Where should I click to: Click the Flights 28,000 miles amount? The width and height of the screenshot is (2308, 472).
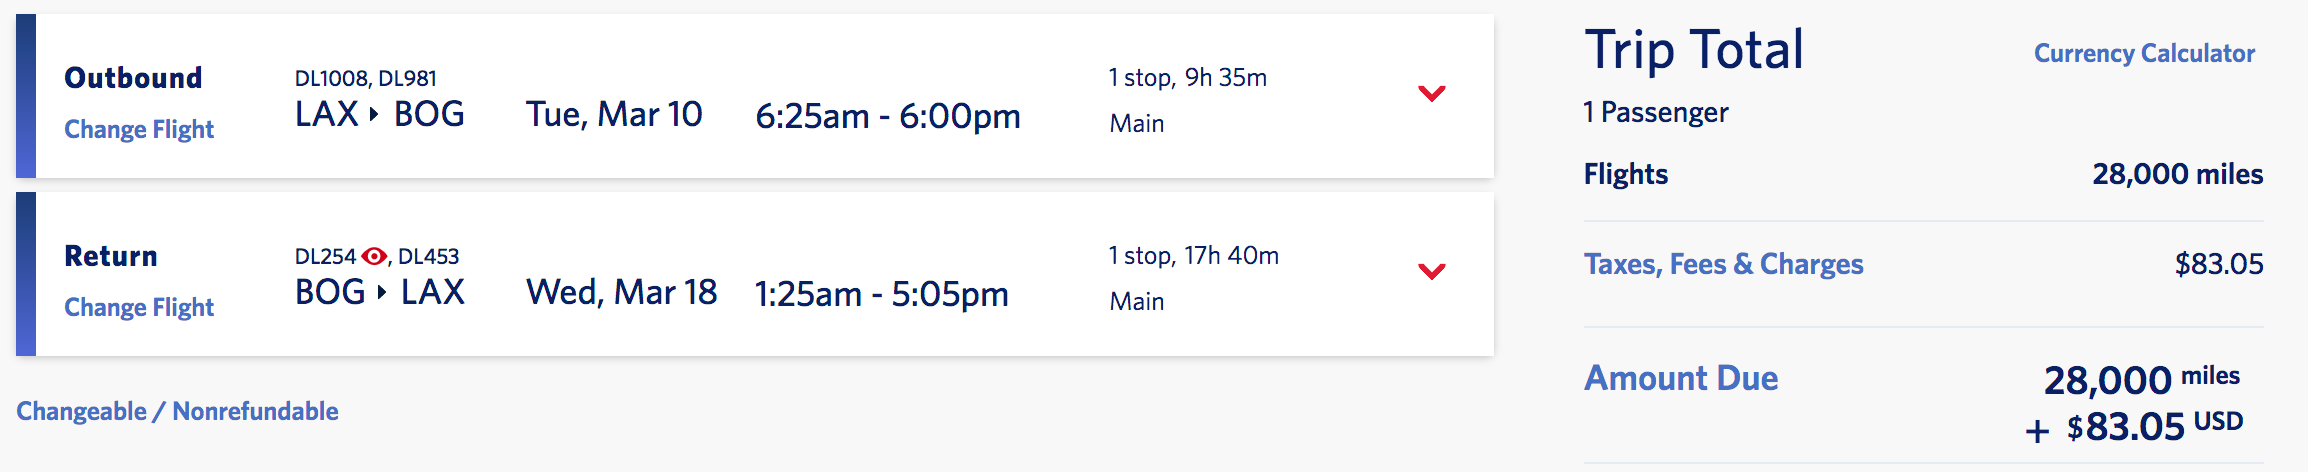[2177, 174]
